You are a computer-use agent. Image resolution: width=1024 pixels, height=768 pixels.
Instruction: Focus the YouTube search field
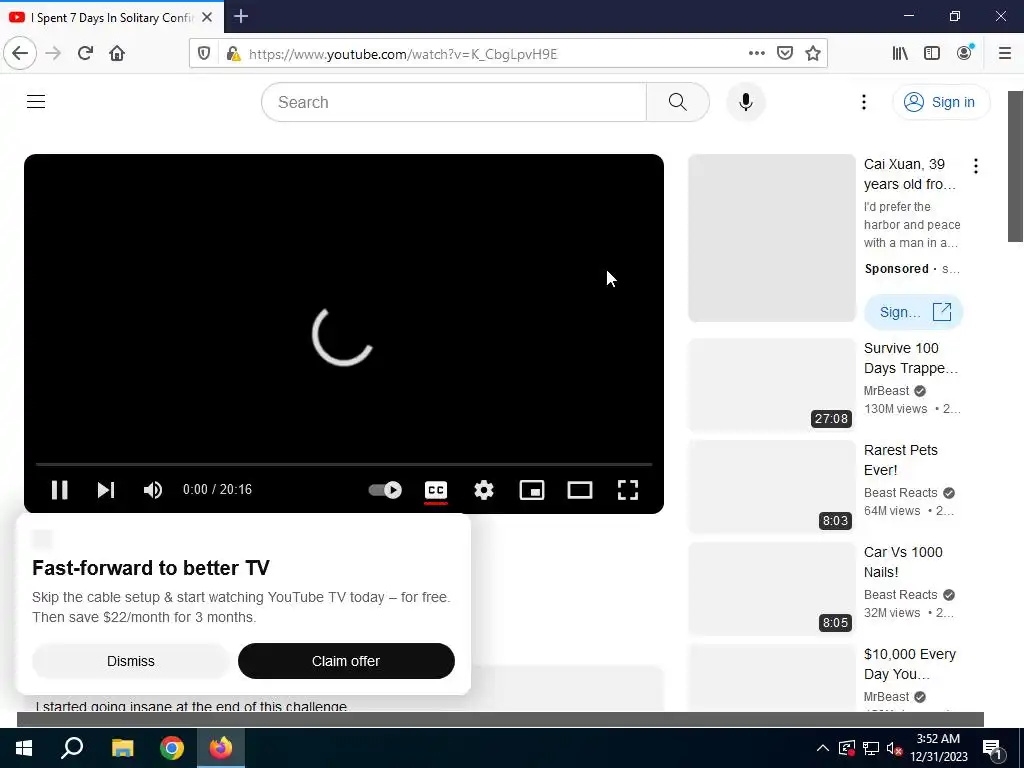pyautogui.click(x=454, y=102)
